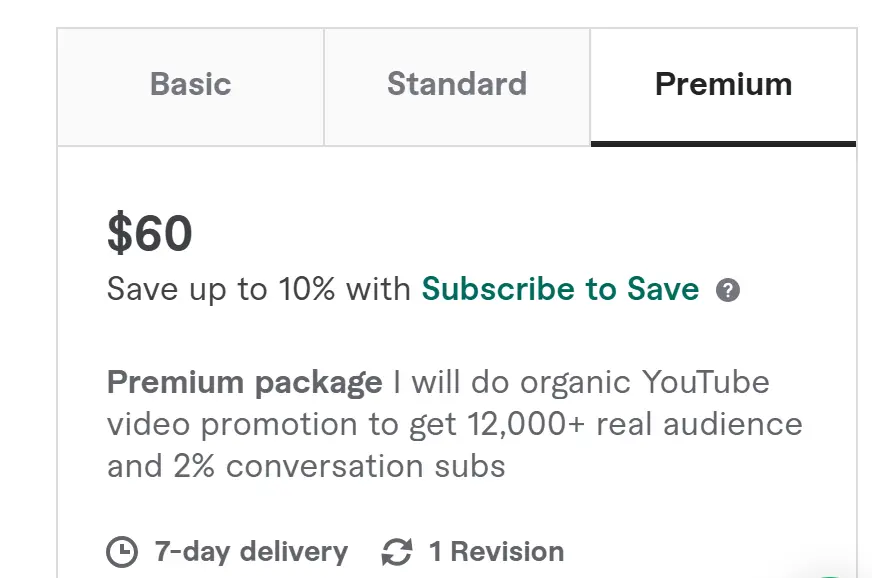Select the Premium package tab
The image size is (872, 578).
click(723, 85)
